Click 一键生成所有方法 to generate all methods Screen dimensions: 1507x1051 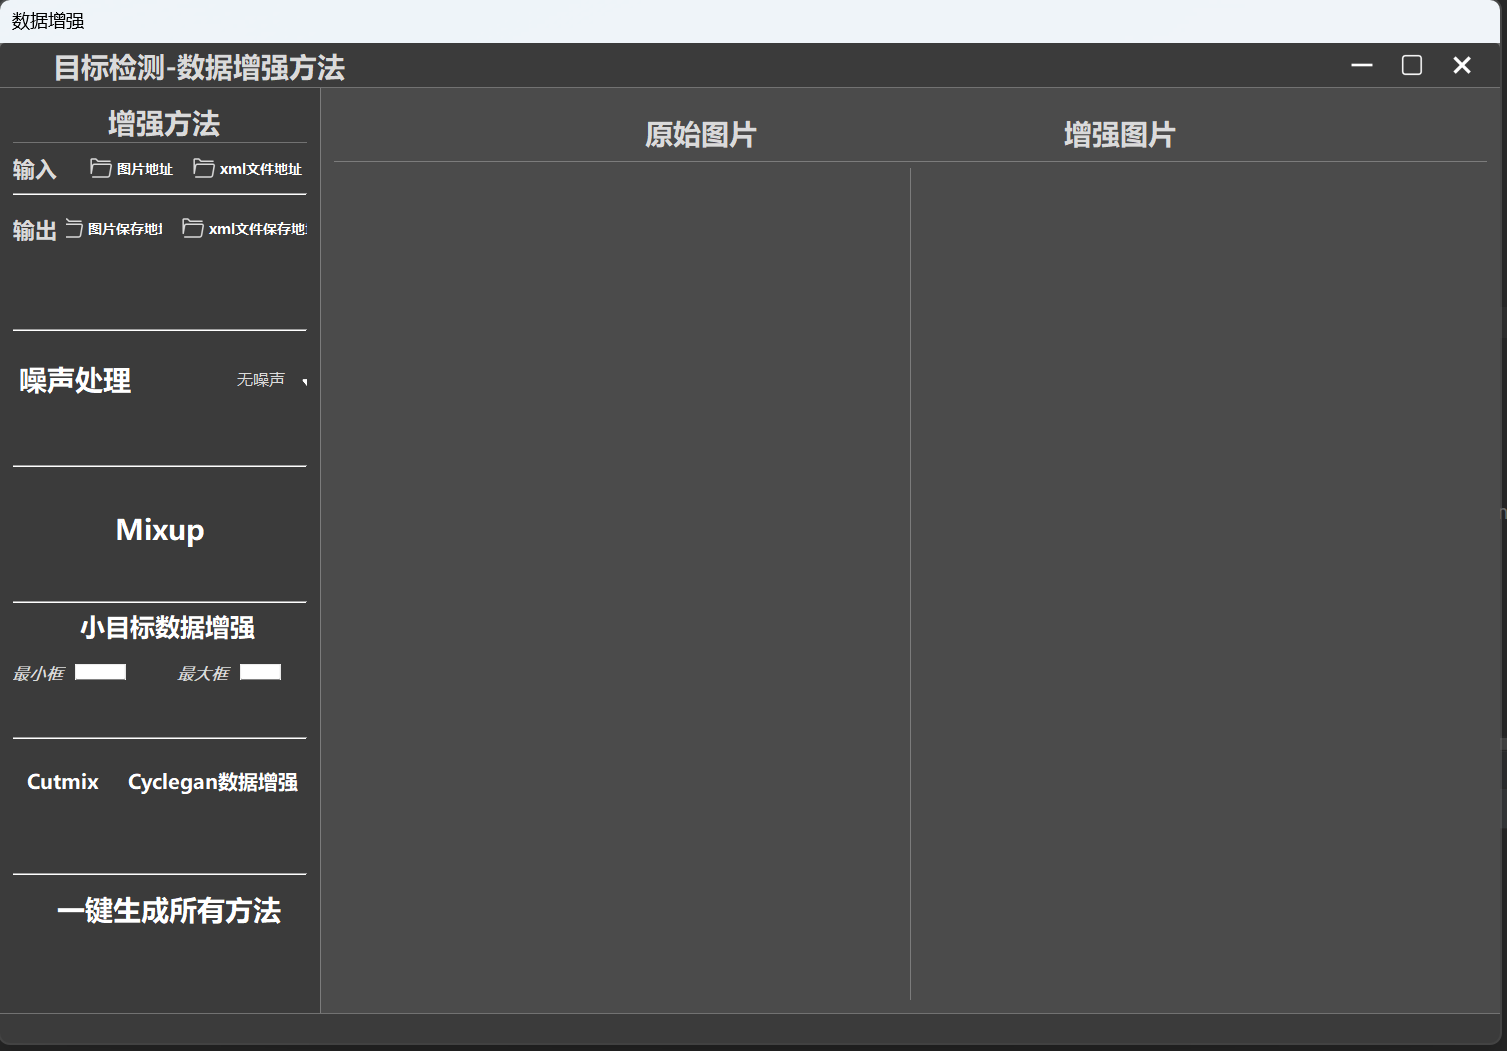pos(170,910)
